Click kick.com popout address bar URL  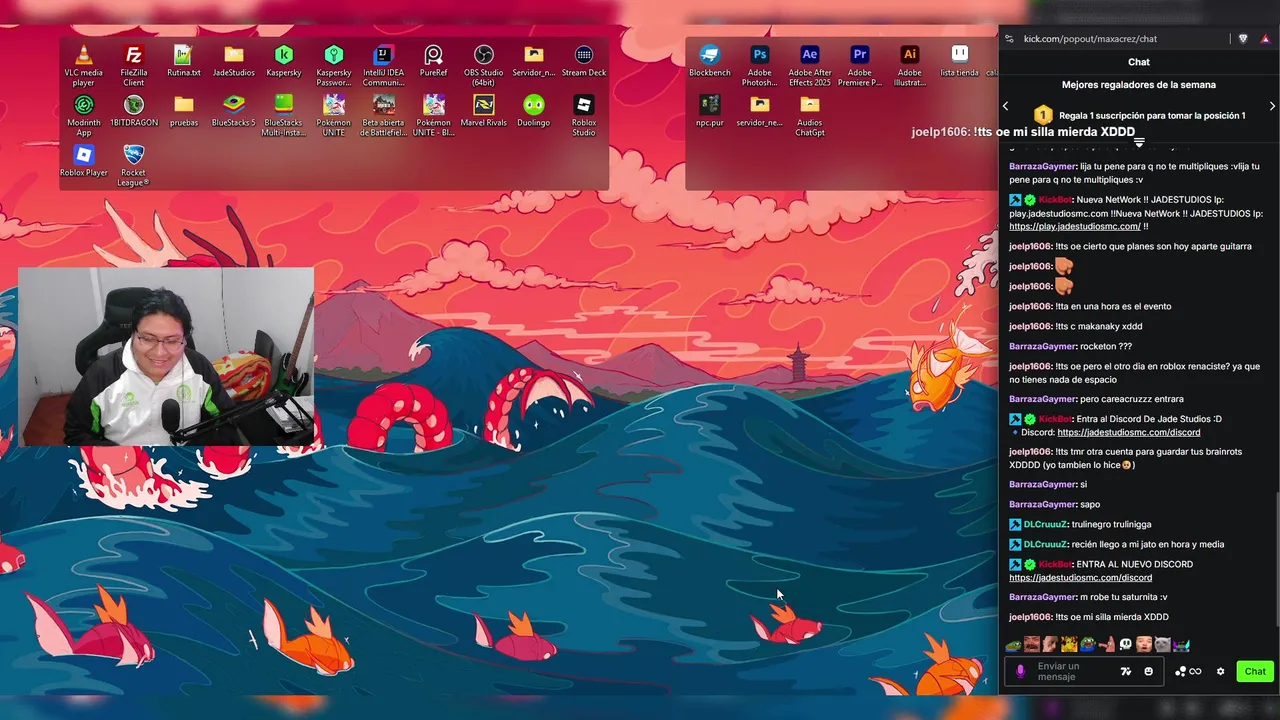click(x=1090, y=38)
